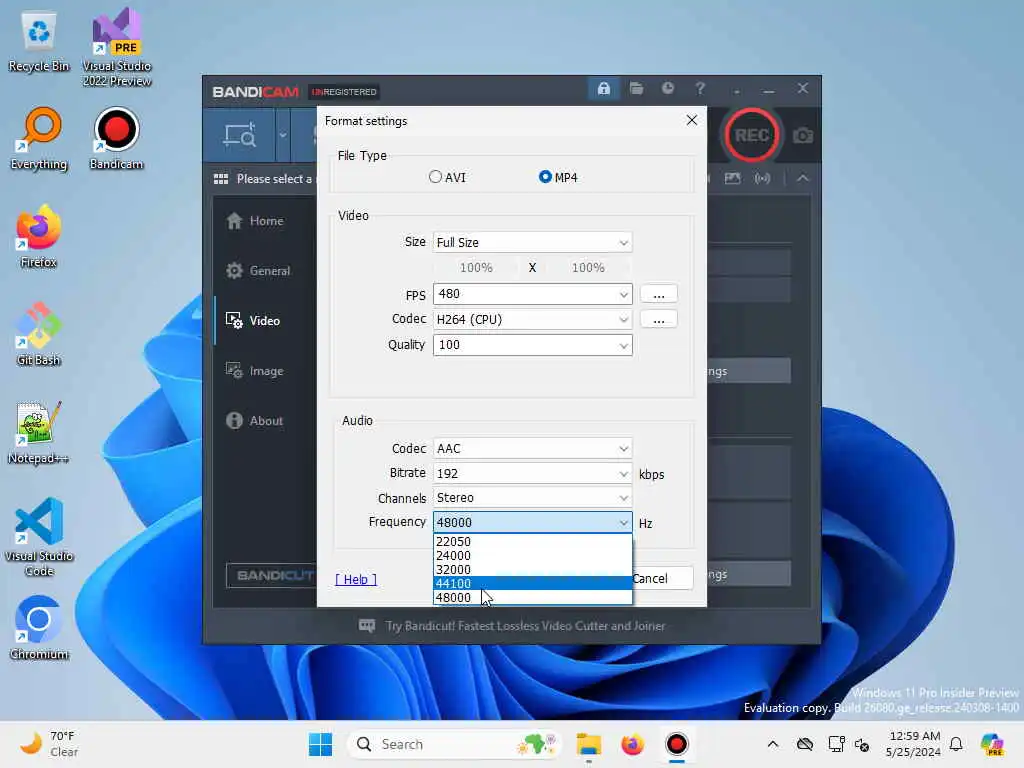Click the Codec more options button
Image resolution: width=1024 pixels, height=768 pixels.
(658, 319)
